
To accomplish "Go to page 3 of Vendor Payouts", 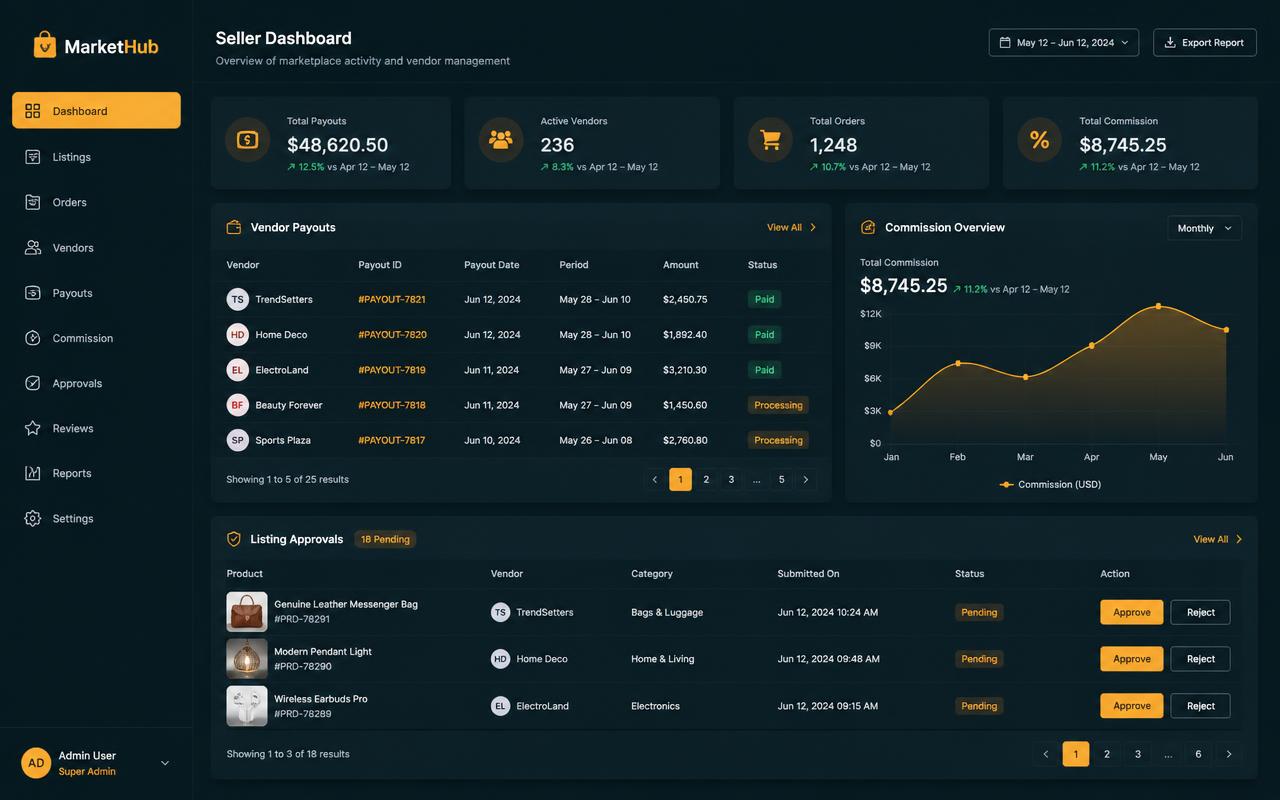I will (731, 479).
